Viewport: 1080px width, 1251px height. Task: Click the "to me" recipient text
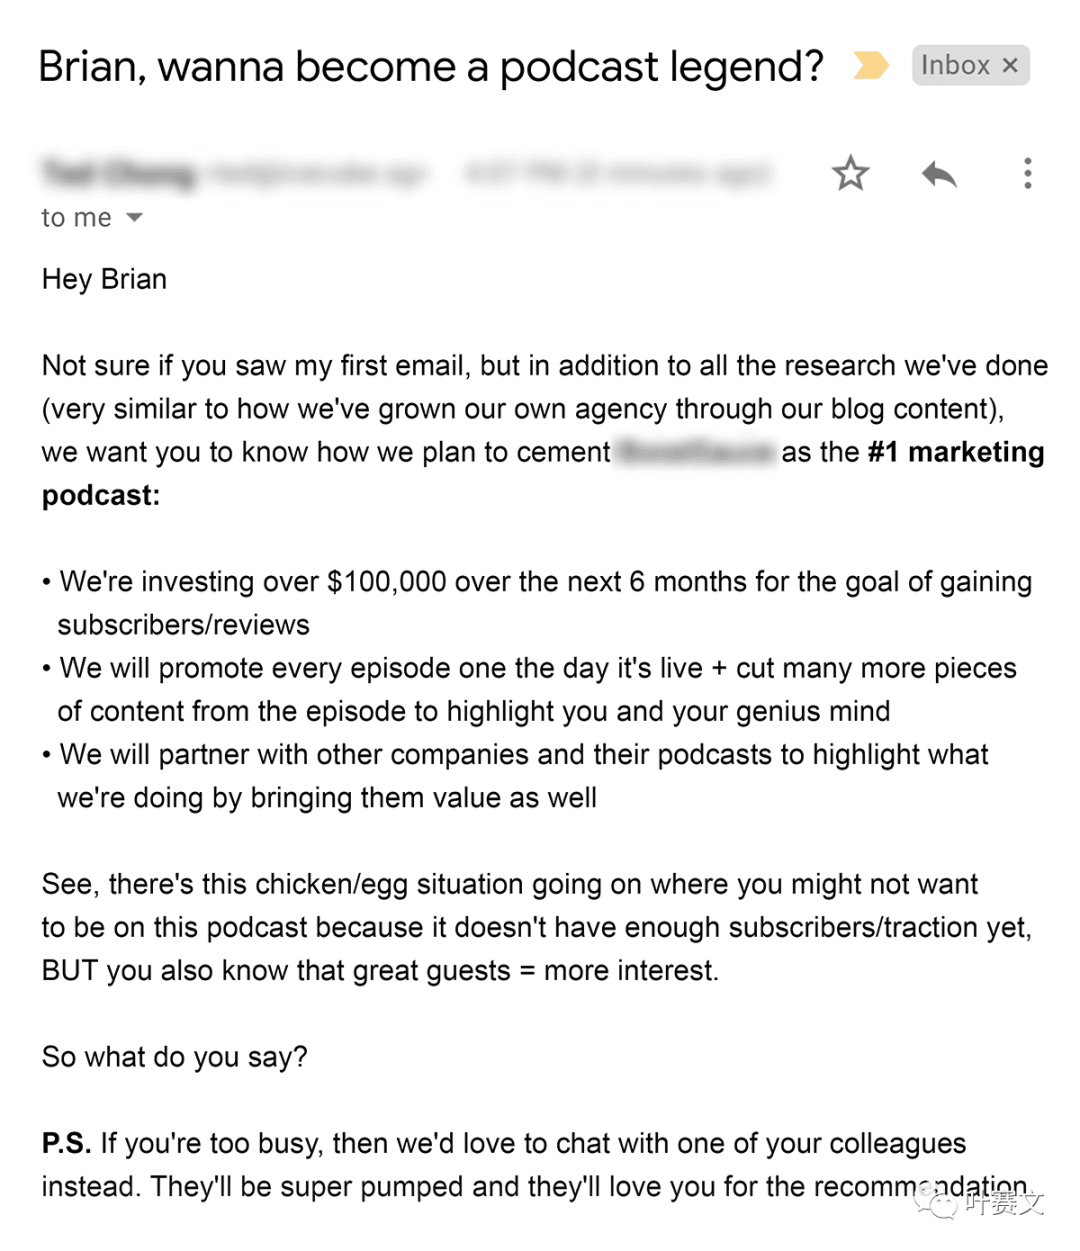(x=76, y=218)
